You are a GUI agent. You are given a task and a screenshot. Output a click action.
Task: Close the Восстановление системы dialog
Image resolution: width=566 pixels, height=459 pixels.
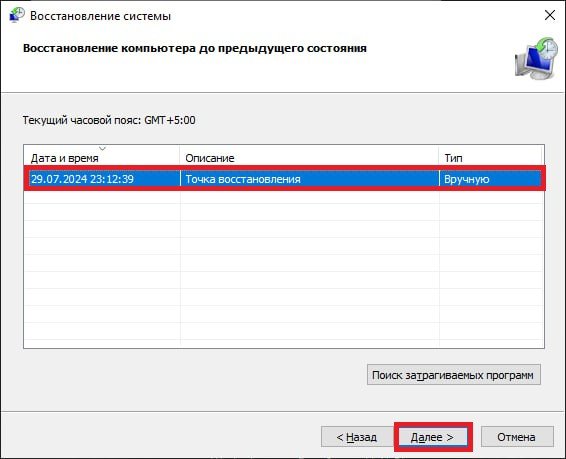coord(550,15)
